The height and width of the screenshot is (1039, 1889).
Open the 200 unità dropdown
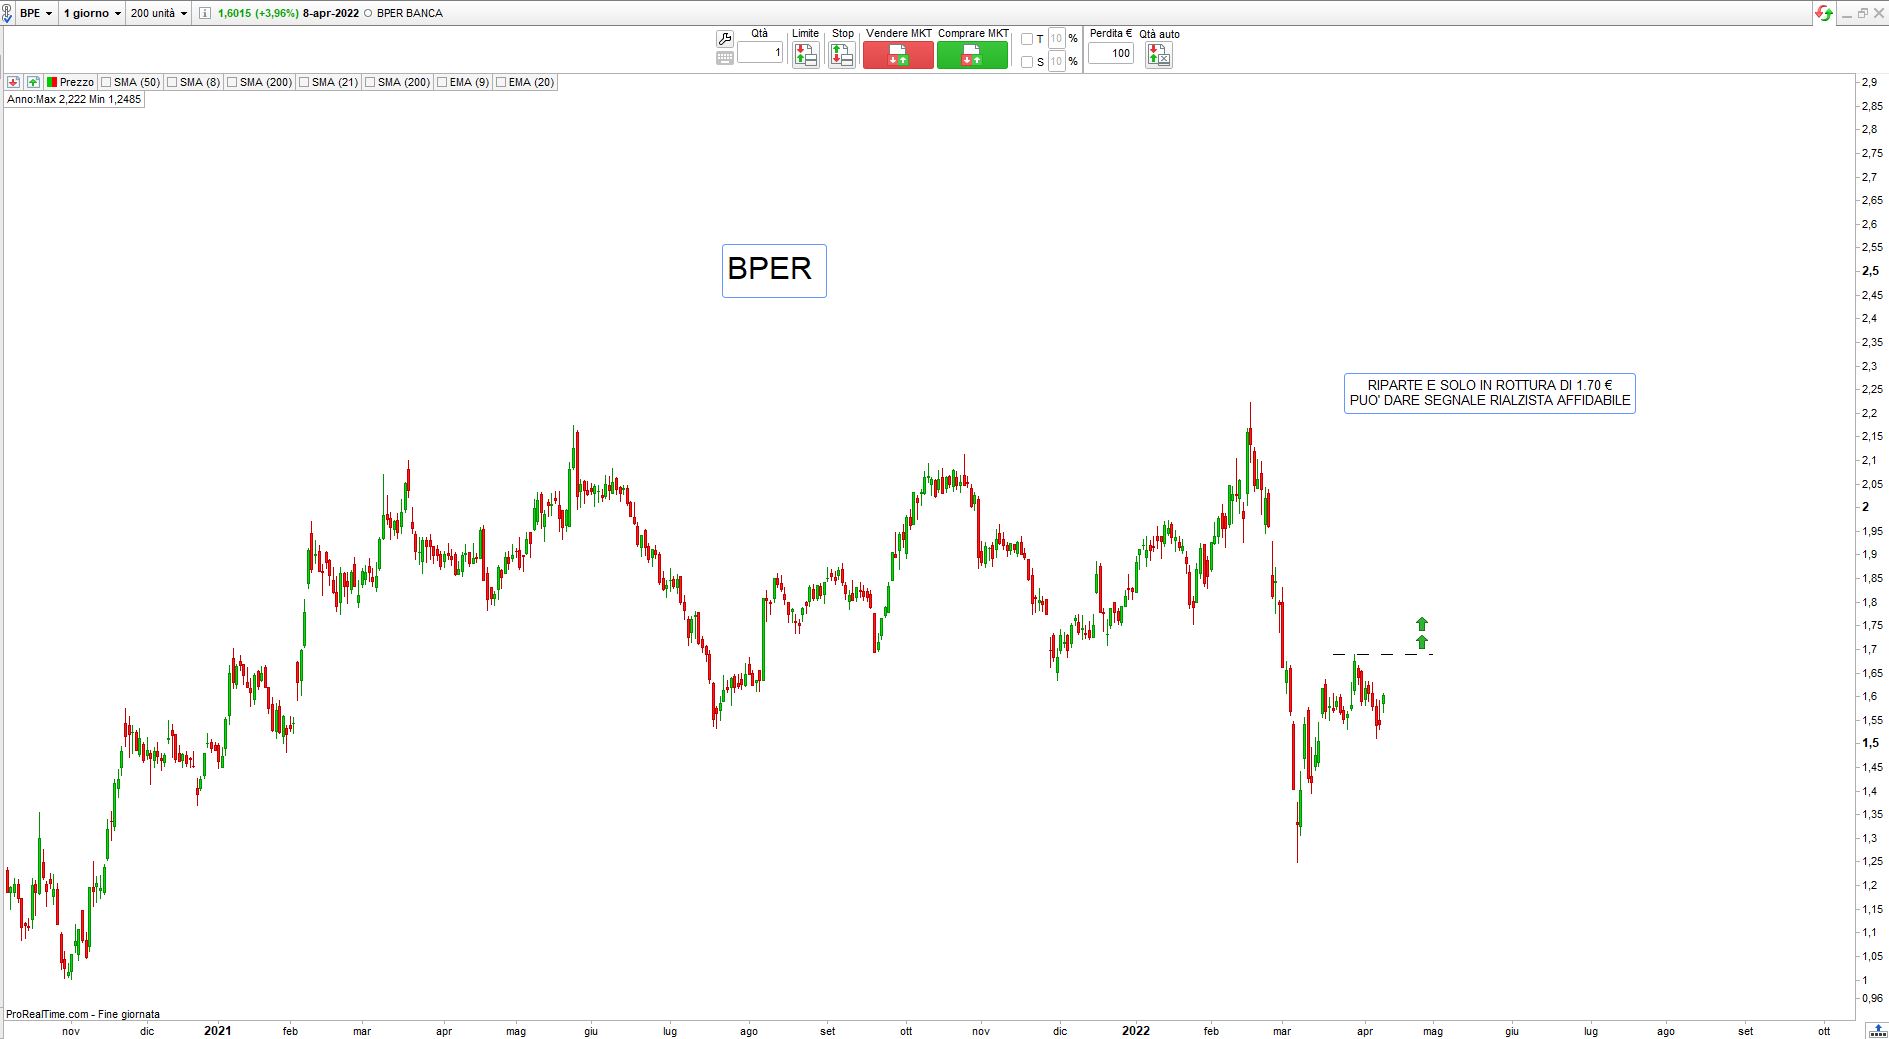click(x=158, y=13)
